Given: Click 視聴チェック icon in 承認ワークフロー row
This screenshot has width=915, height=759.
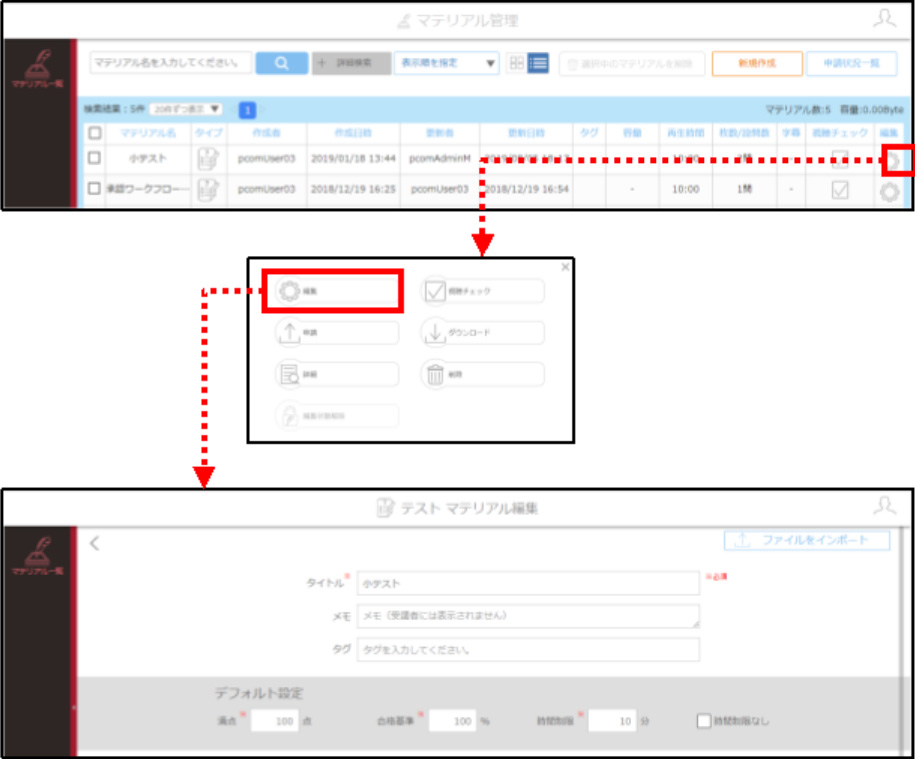Looking at the screenshot, I should click(840, 190).
